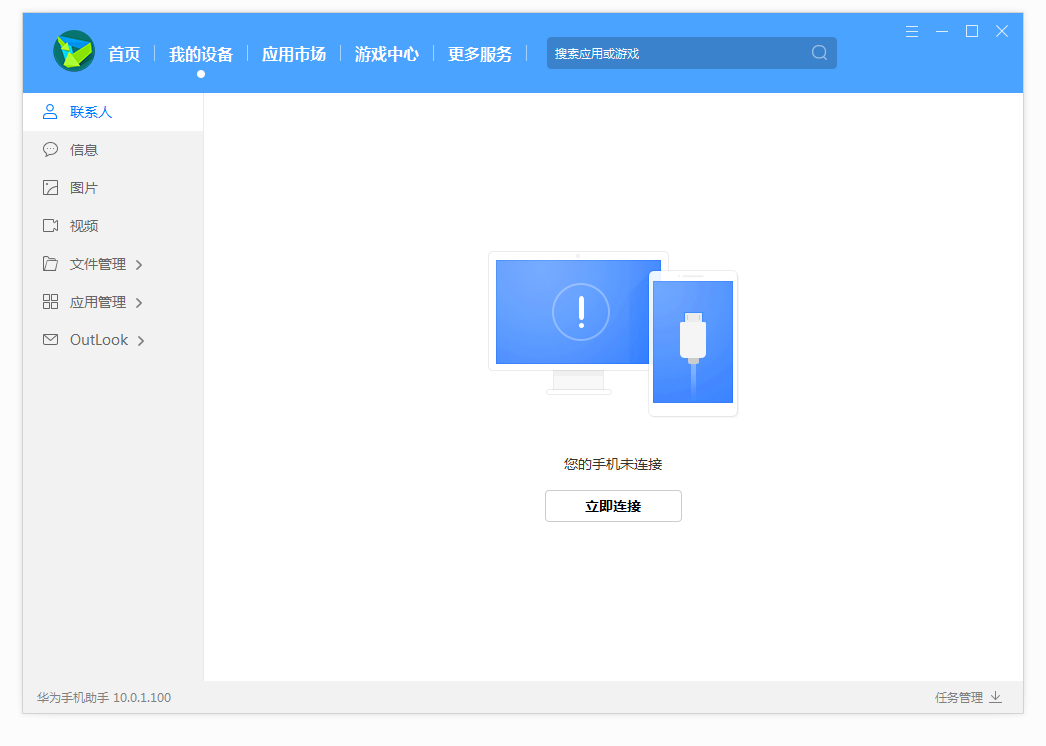Select the 文件管理 file manager folder icon

50,263
